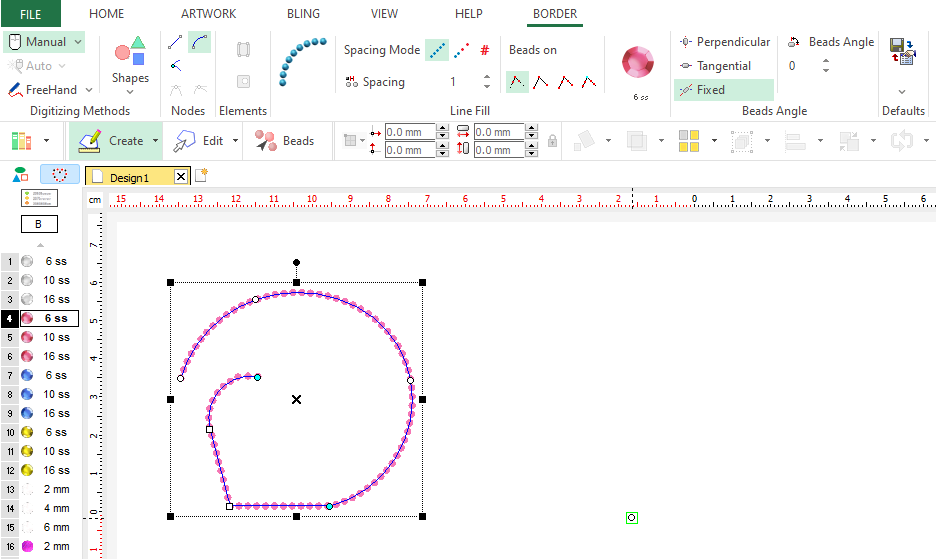Select the magenta 2 mm bead, row 16
This screenshot has height=559, width=936.
click(41, 546)
